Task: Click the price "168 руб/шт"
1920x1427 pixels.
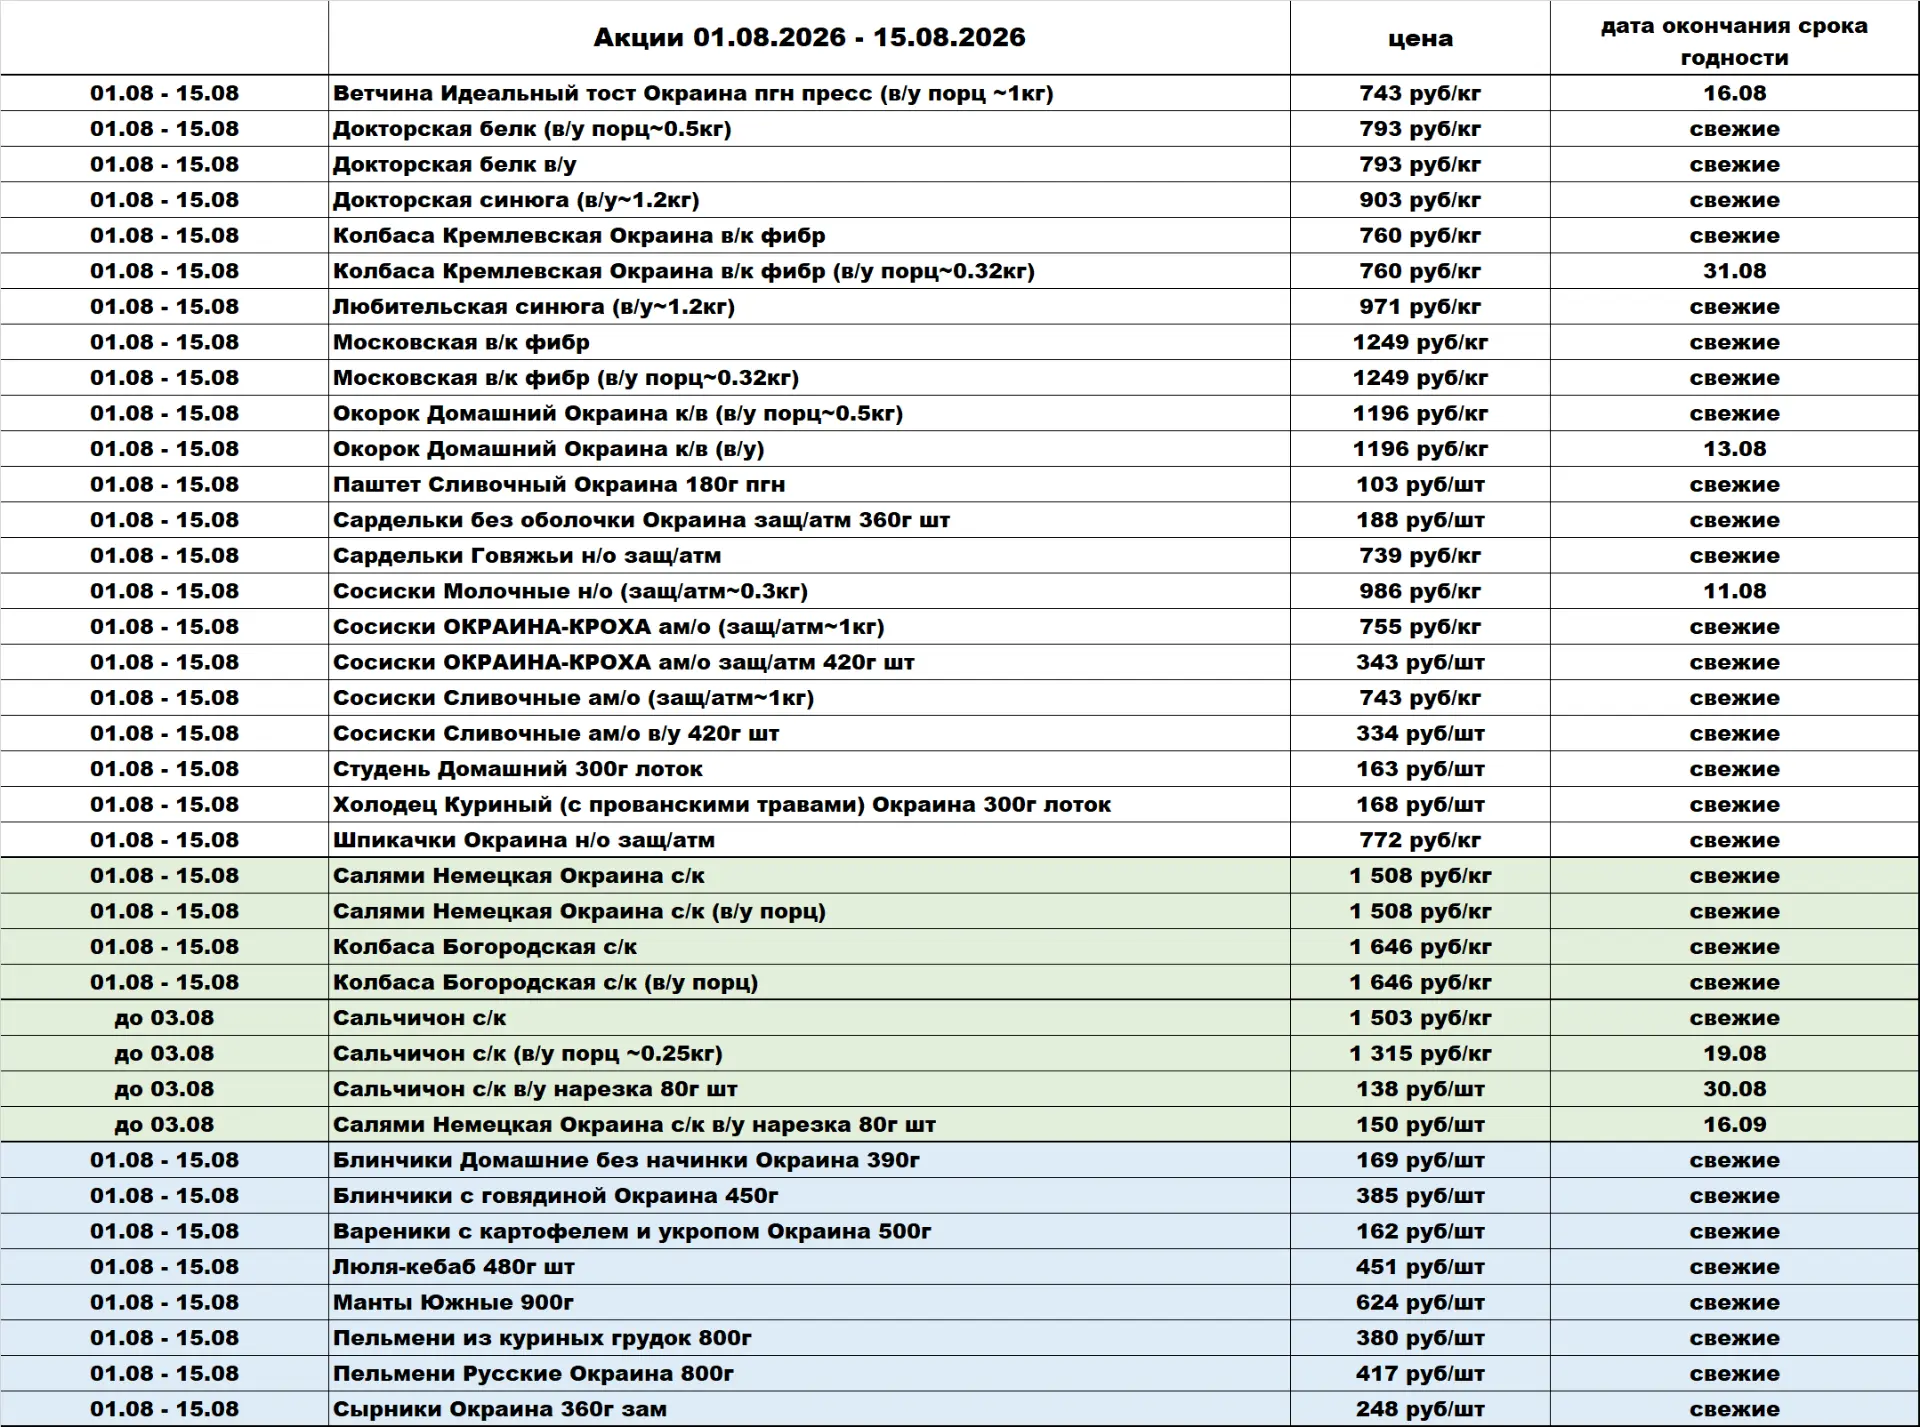Action: click(x=1420, y=805)
